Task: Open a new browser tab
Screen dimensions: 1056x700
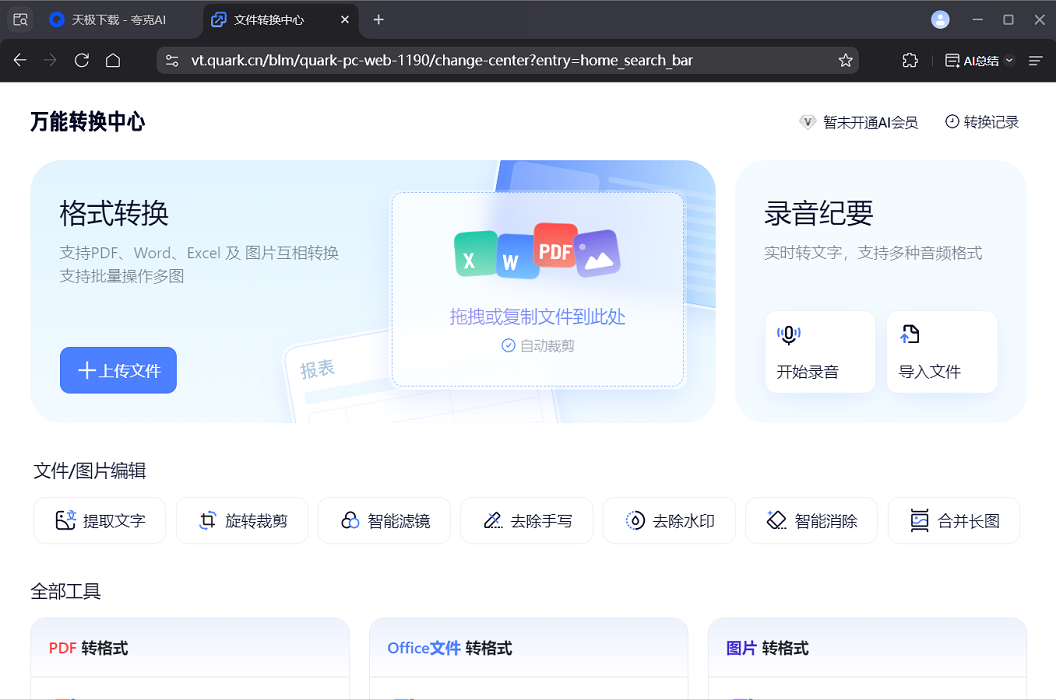Action: tap(378, 20)
